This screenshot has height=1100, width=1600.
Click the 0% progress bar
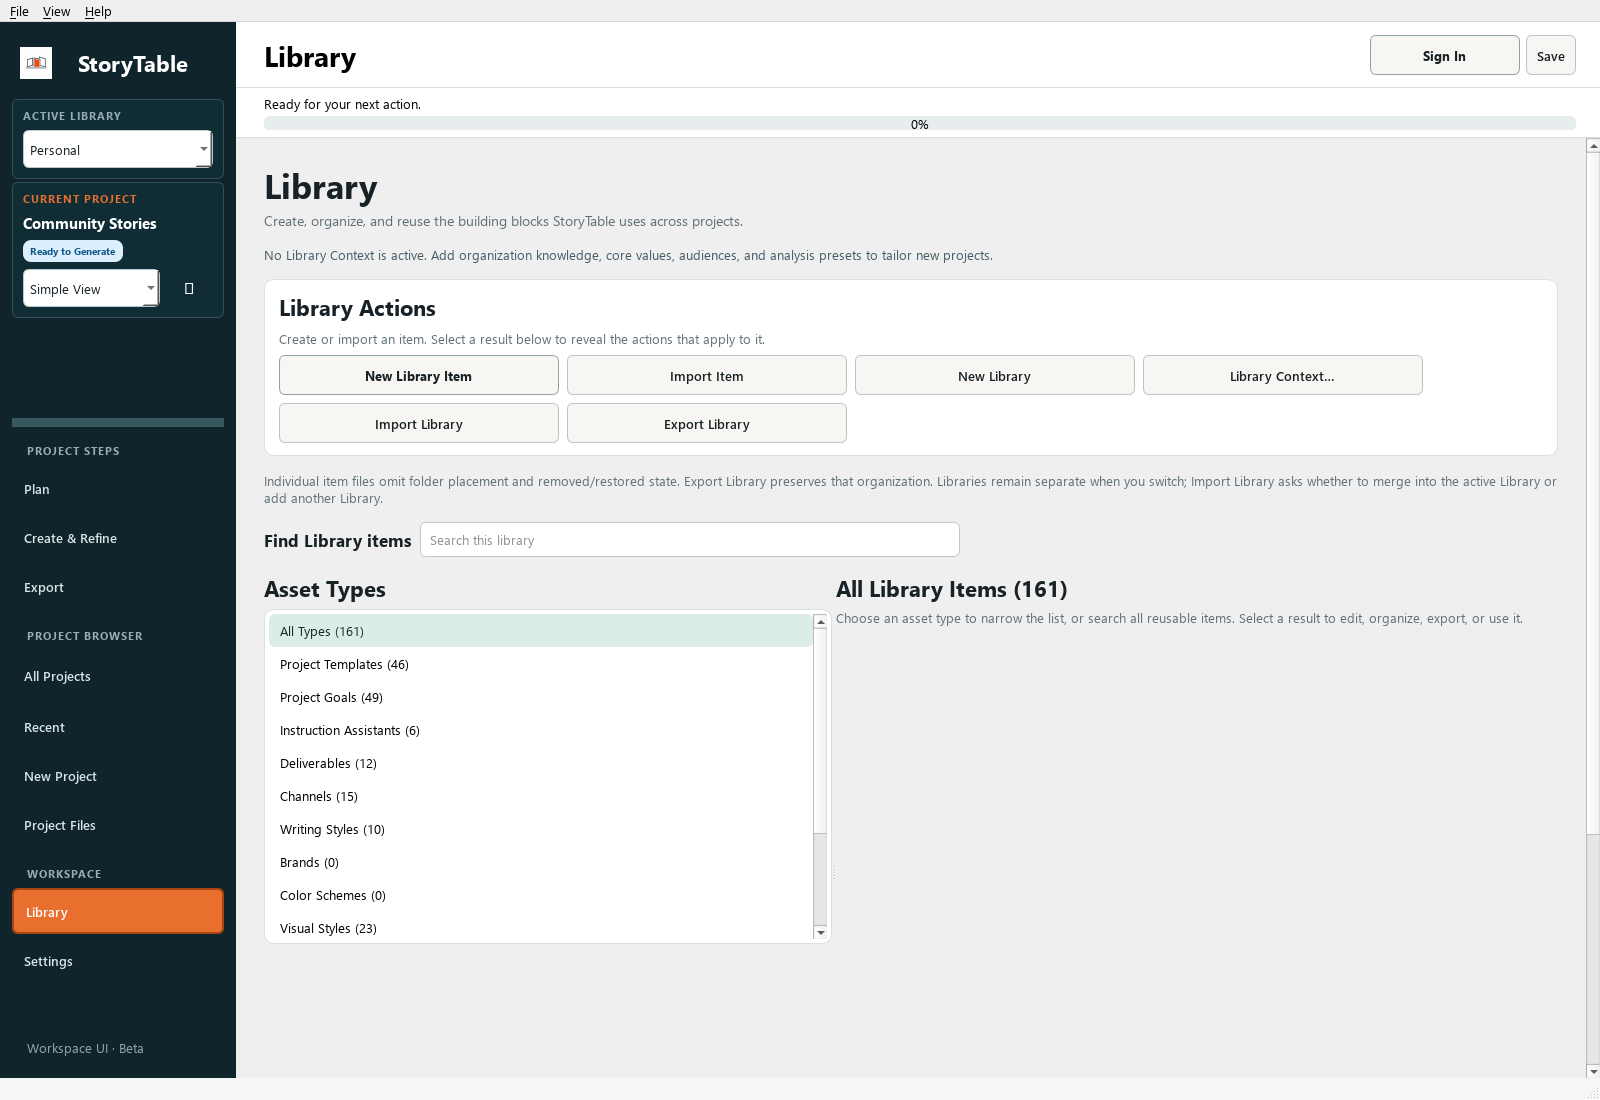(x=919, y=124)
